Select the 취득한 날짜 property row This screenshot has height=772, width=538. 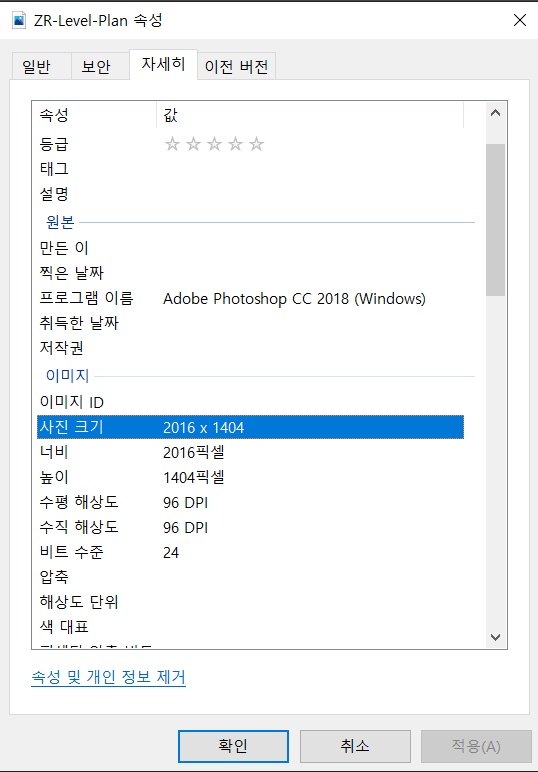[251, 323]
